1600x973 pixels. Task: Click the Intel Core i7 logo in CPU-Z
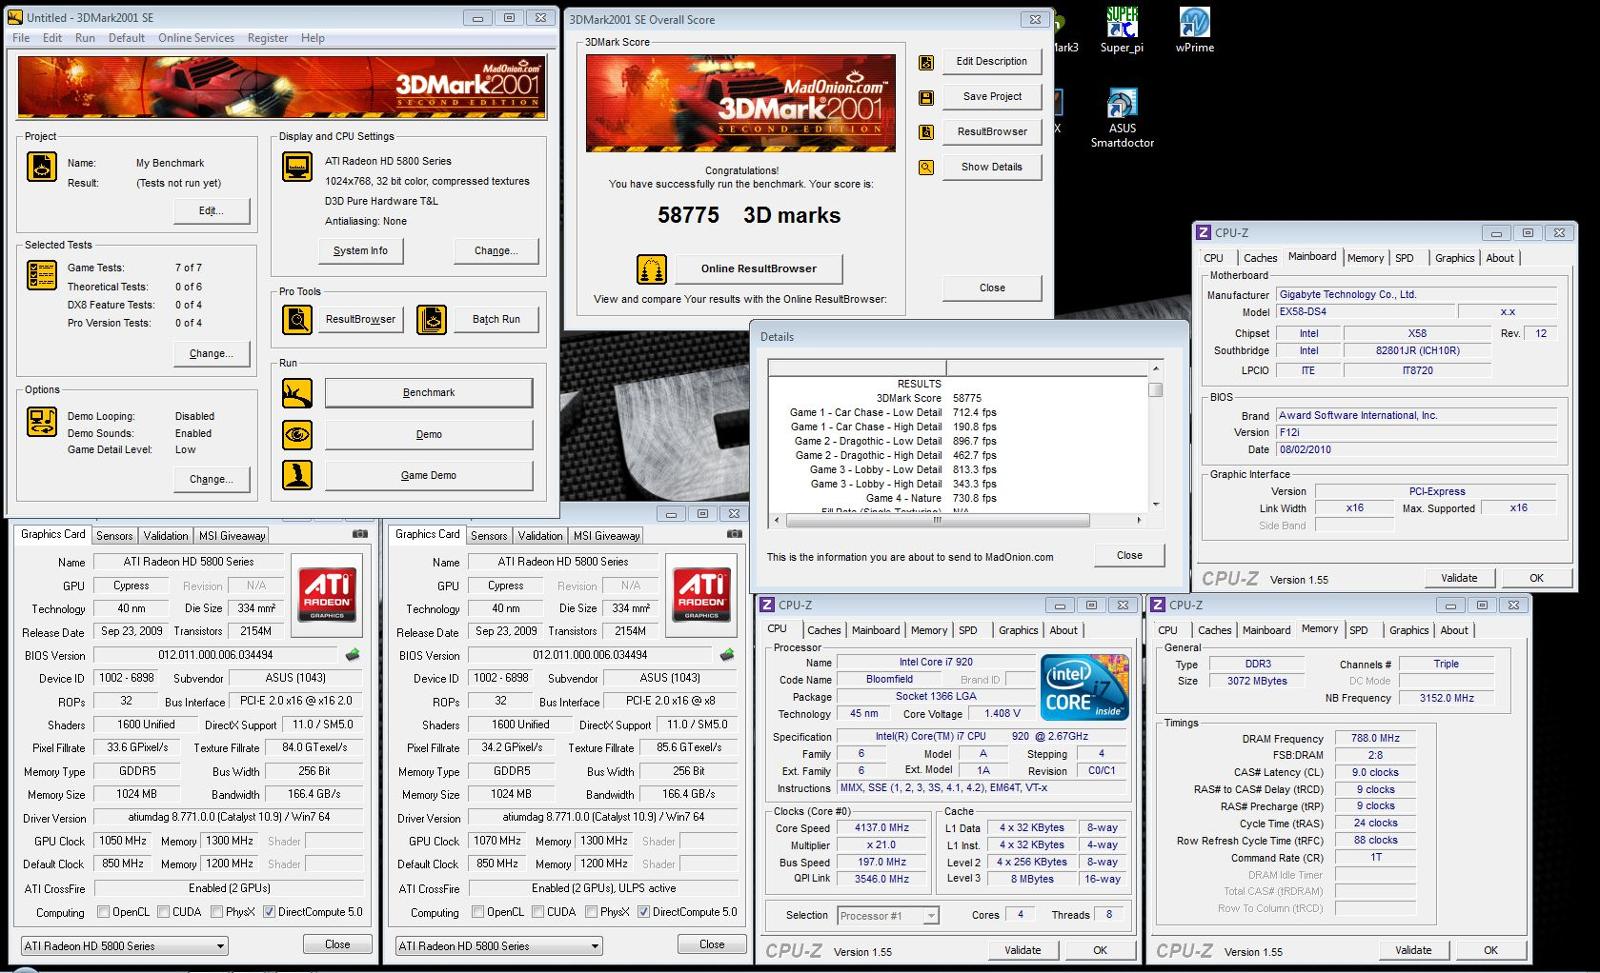1085,687
